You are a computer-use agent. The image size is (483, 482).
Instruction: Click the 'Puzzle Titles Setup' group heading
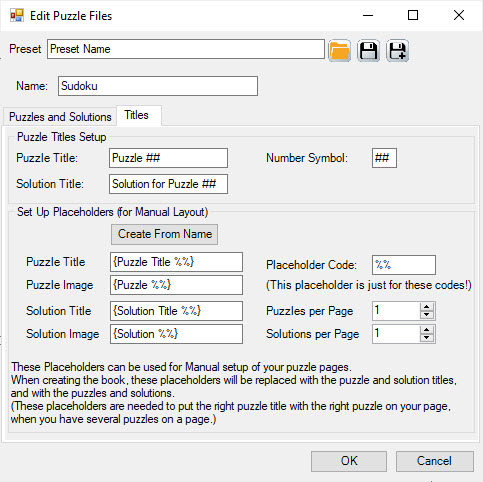point(62,137)
